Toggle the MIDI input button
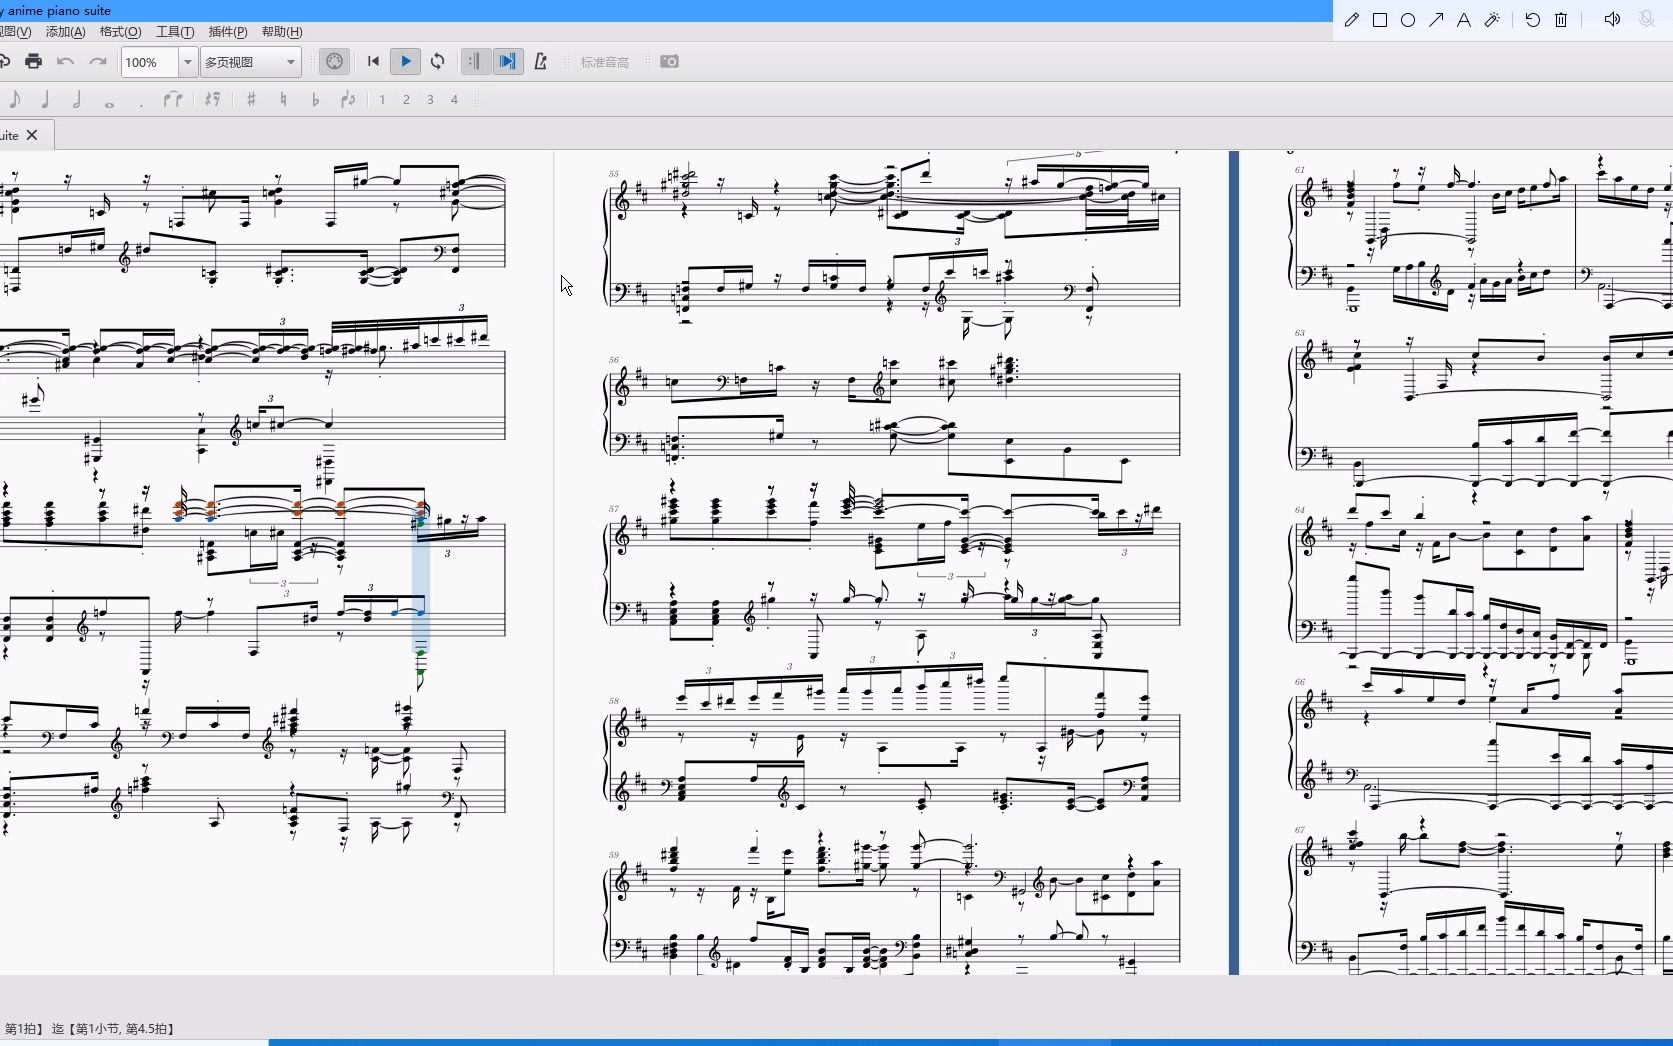The width and height of the screenshot is (1673, 1046). point(334,62)
